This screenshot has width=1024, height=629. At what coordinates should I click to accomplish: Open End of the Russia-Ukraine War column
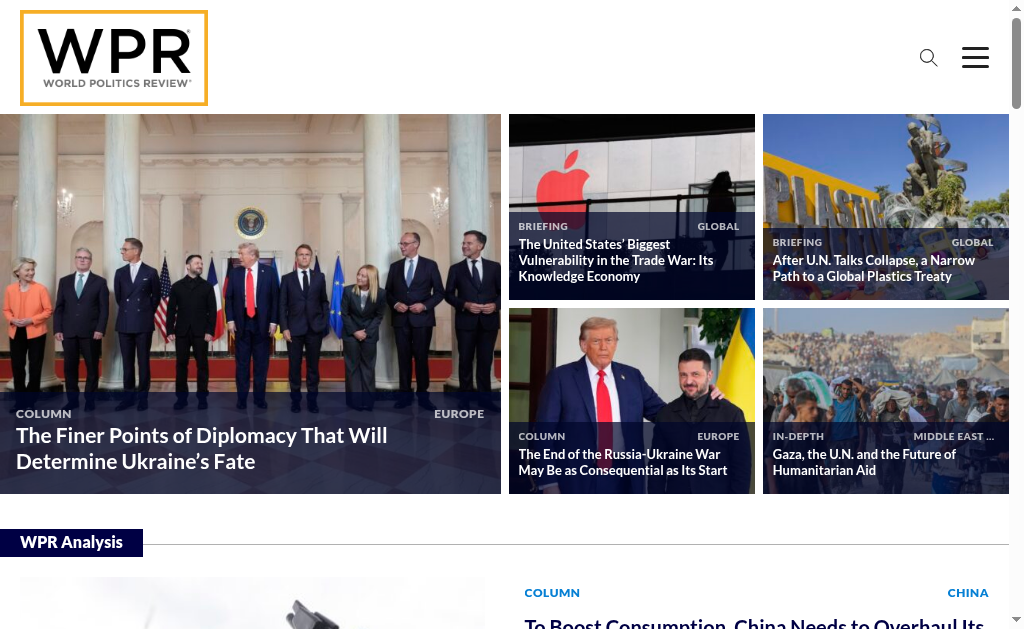[622, 462]
